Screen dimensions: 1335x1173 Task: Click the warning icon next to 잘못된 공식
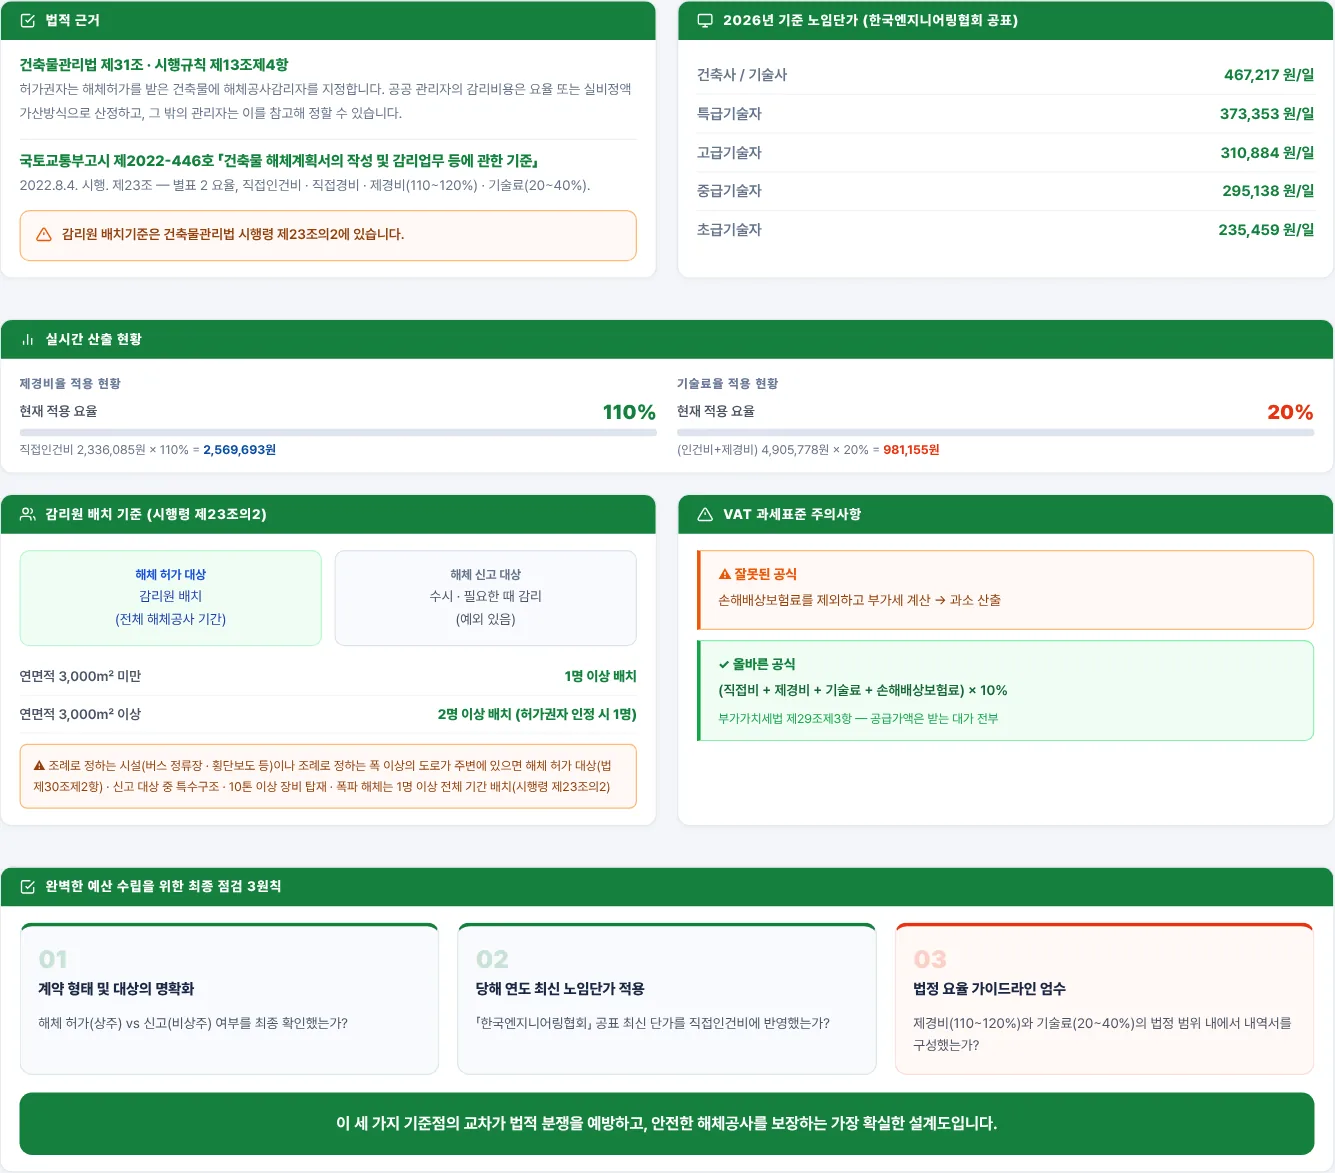[x=725, y=574]
